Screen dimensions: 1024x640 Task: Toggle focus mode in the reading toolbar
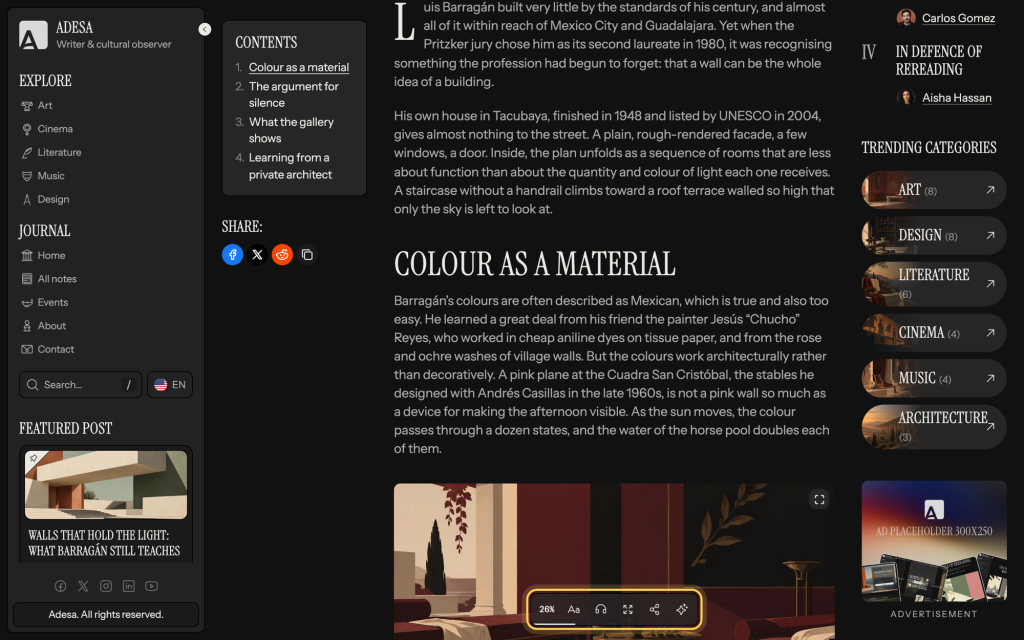pyautogui.click(x=628, y=609)
